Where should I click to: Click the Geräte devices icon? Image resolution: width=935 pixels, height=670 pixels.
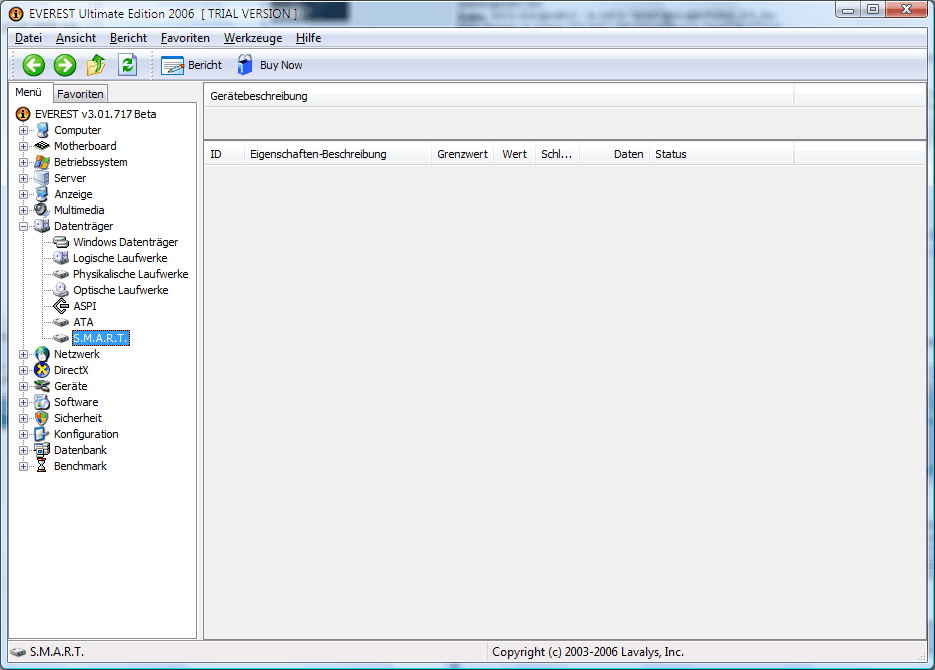(42, 386)
